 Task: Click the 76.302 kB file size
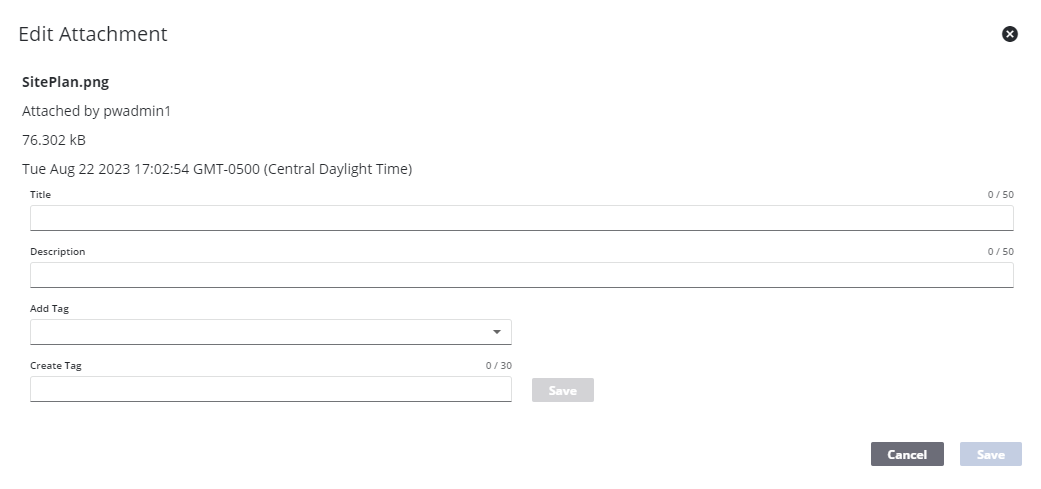pos(54,140)
